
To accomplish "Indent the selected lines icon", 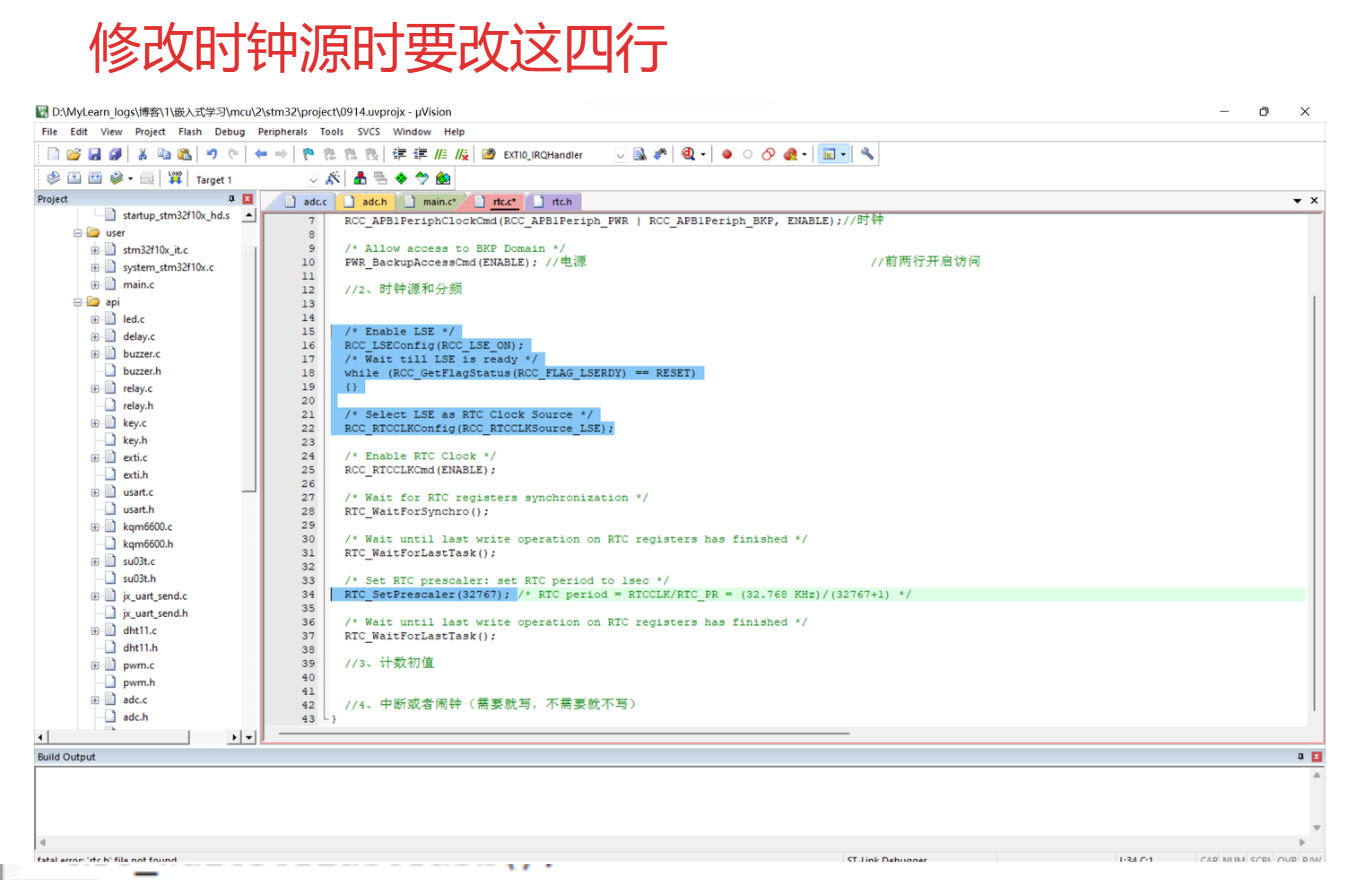I will click(400, 154).
